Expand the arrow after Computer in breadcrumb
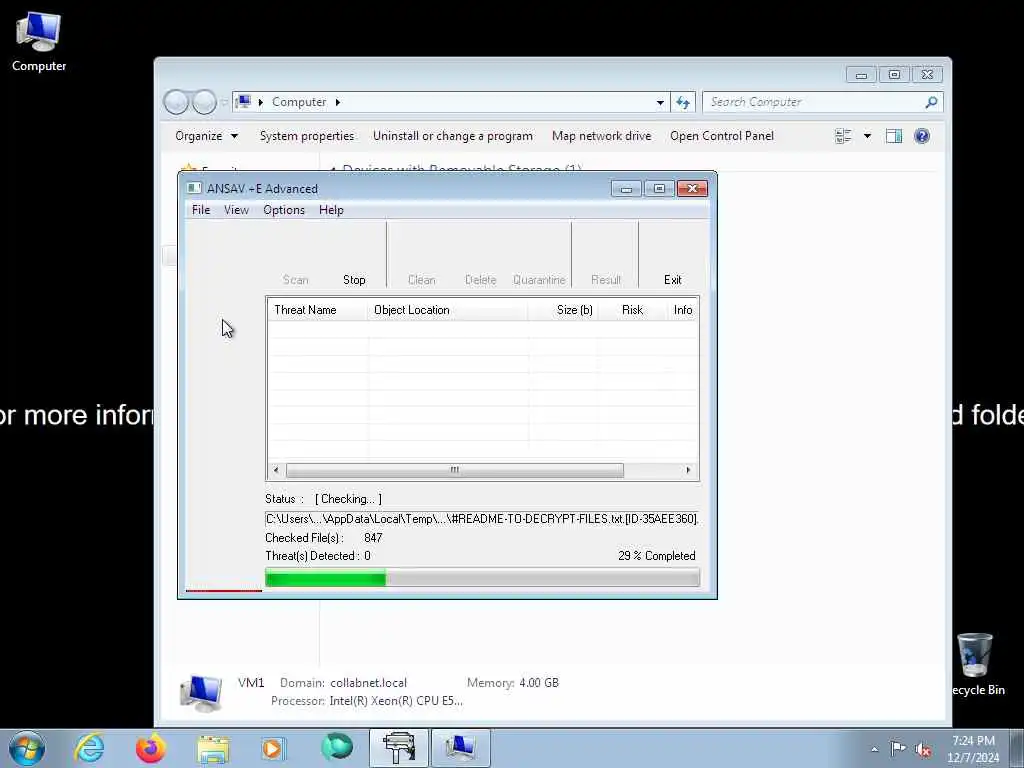This screenshot has height=768, width=1024. click(338, 102)
